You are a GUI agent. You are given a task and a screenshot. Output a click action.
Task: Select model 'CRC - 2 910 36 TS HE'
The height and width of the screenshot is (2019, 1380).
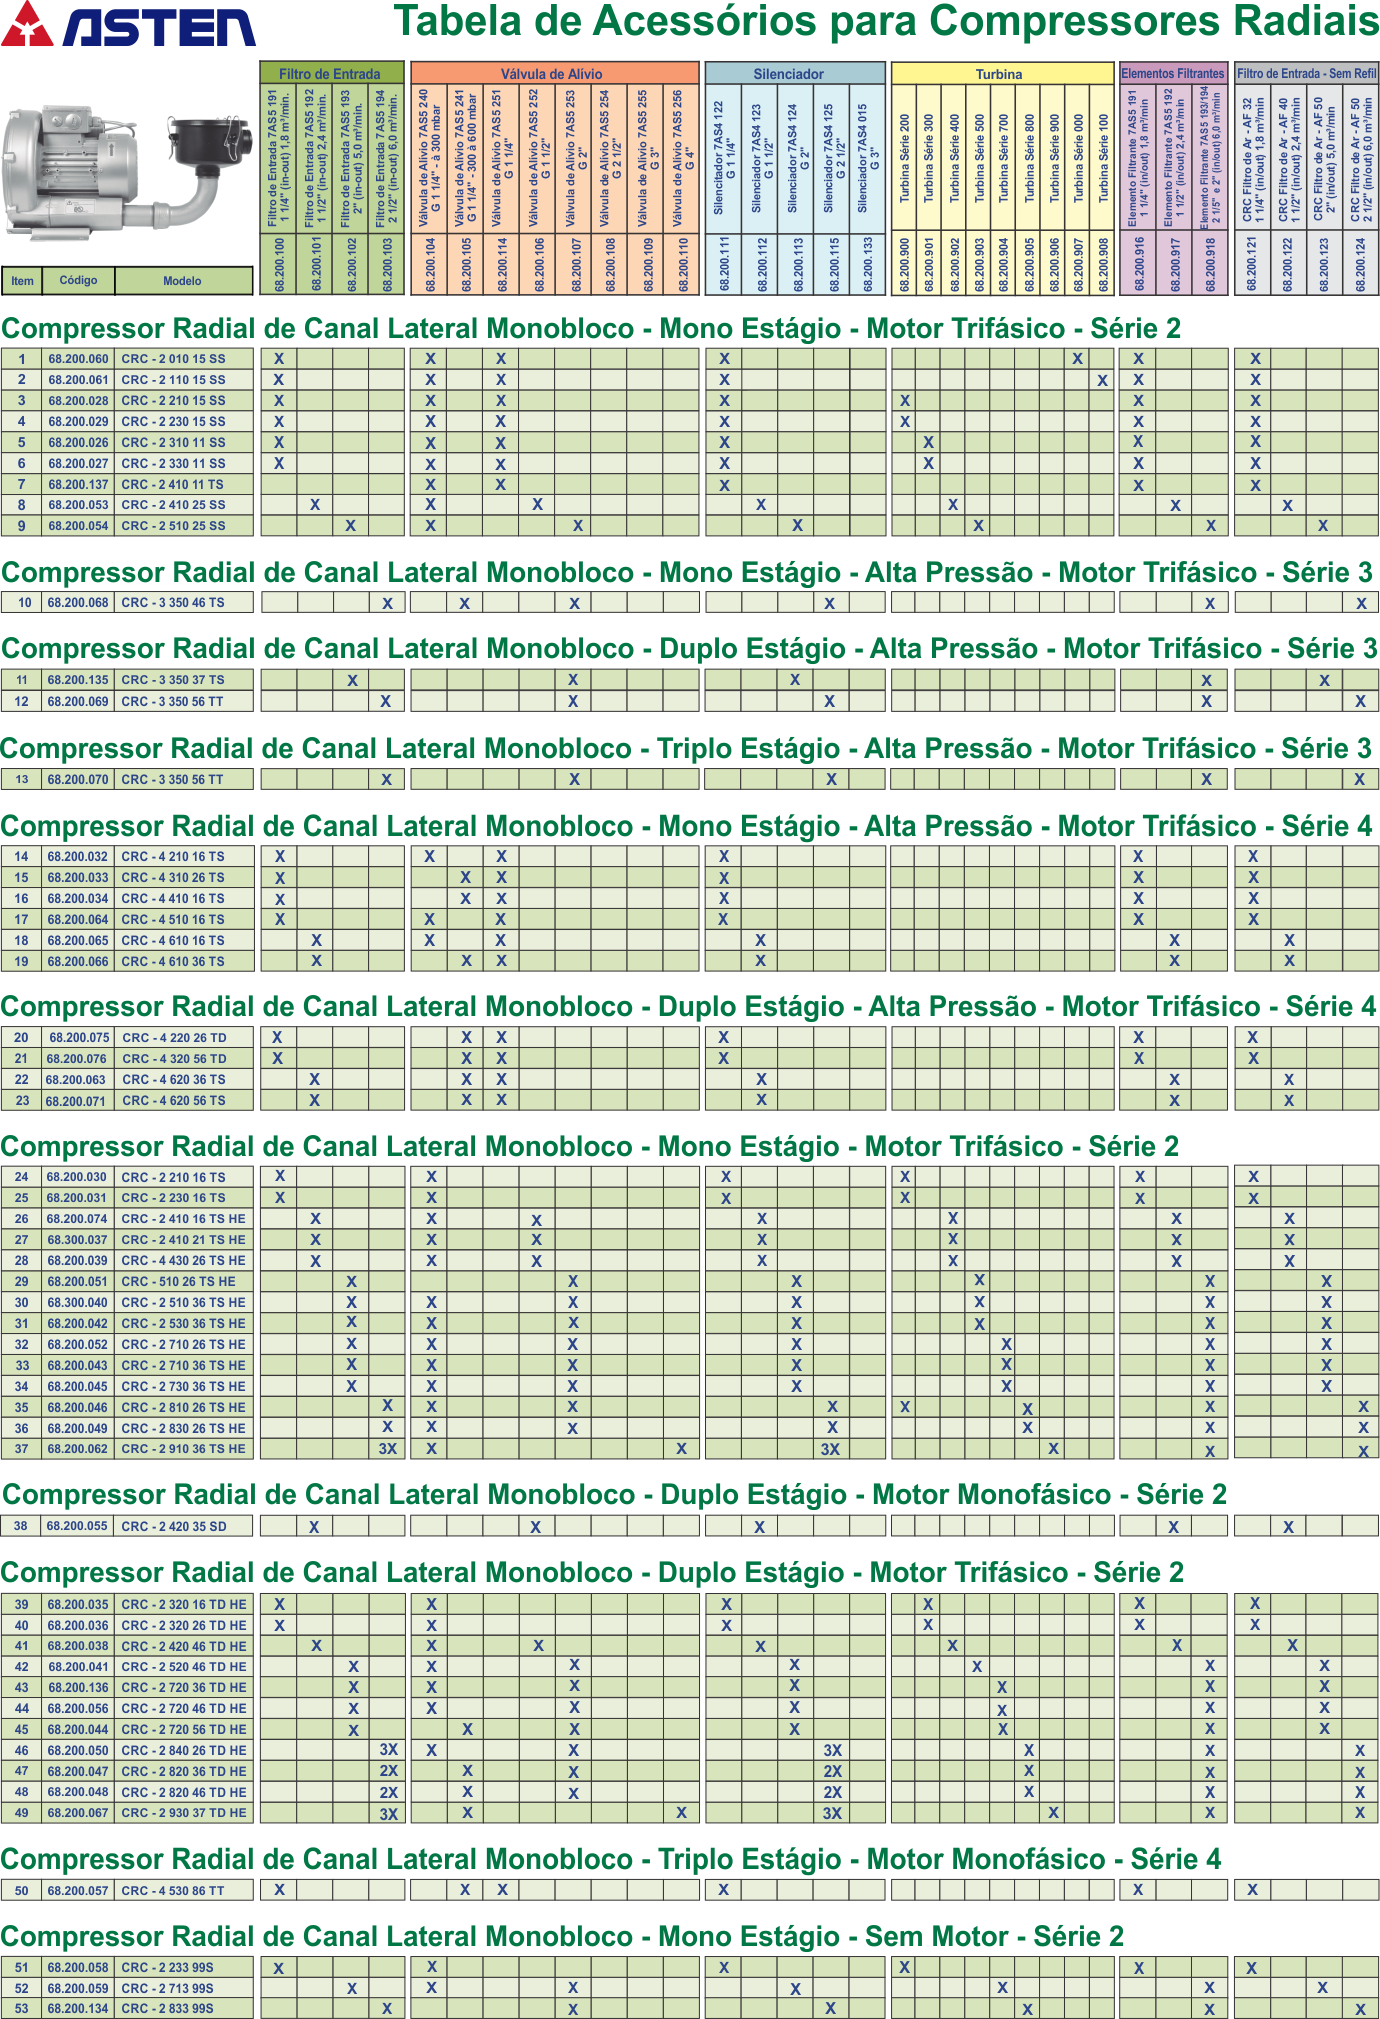tap(183, 1448)
